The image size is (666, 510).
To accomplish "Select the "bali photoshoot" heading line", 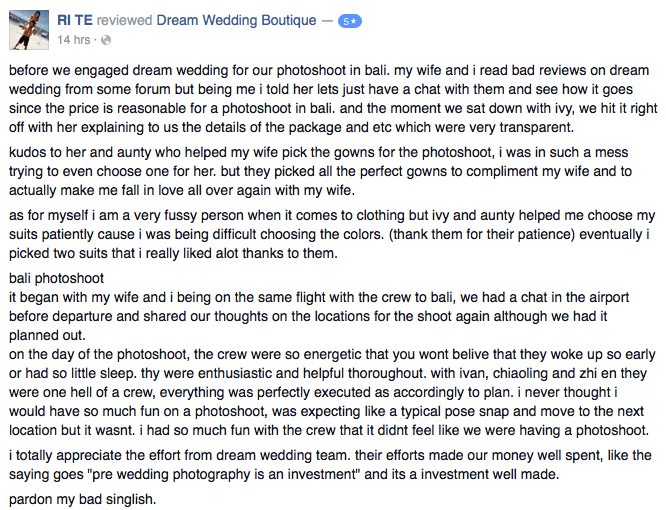I will click(x=56, y=278).
